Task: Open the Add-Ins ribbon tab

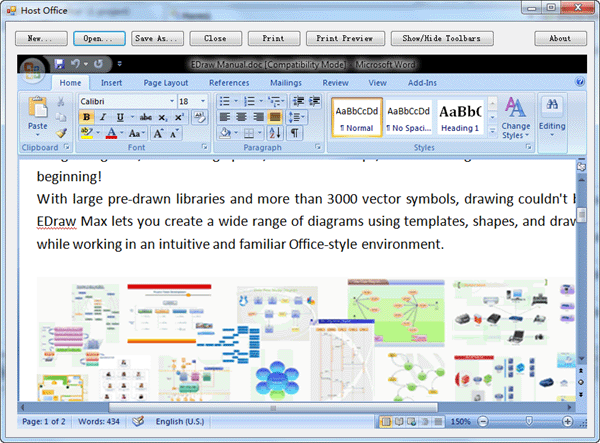Action: click(422, 83)
